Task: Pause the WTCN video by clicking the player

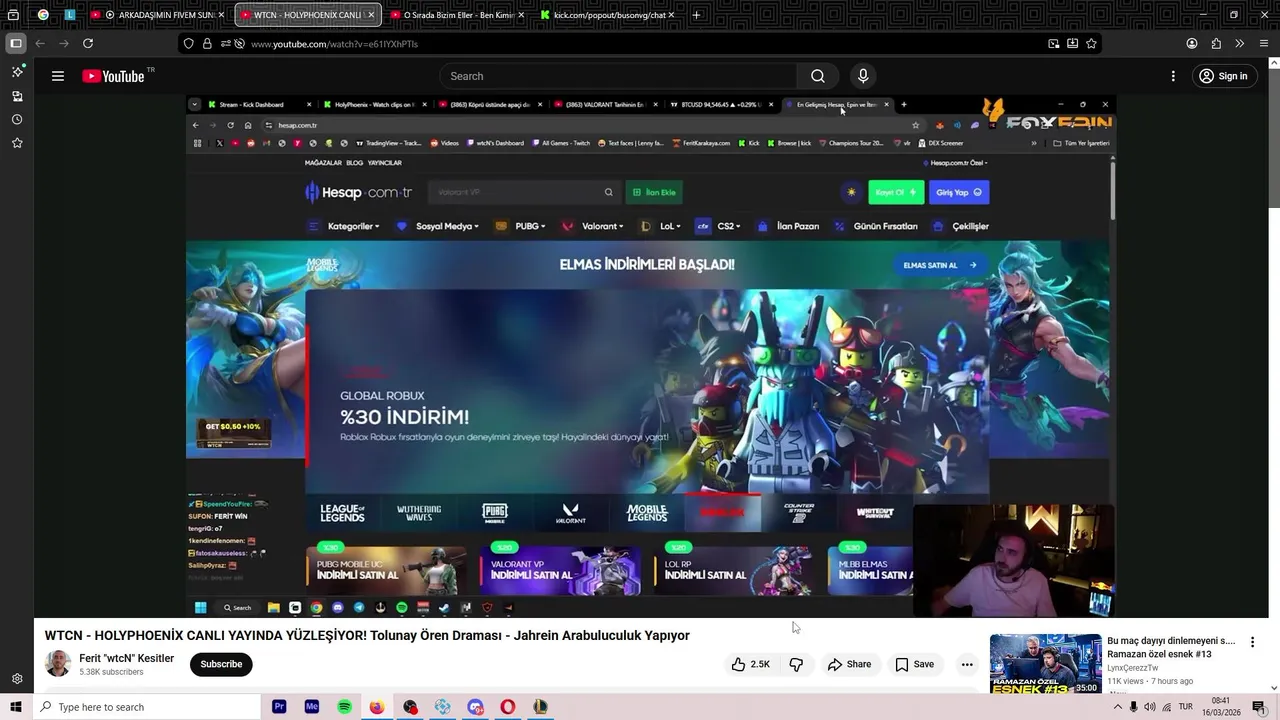Action: pyautogui.click(x=650, y=356)
